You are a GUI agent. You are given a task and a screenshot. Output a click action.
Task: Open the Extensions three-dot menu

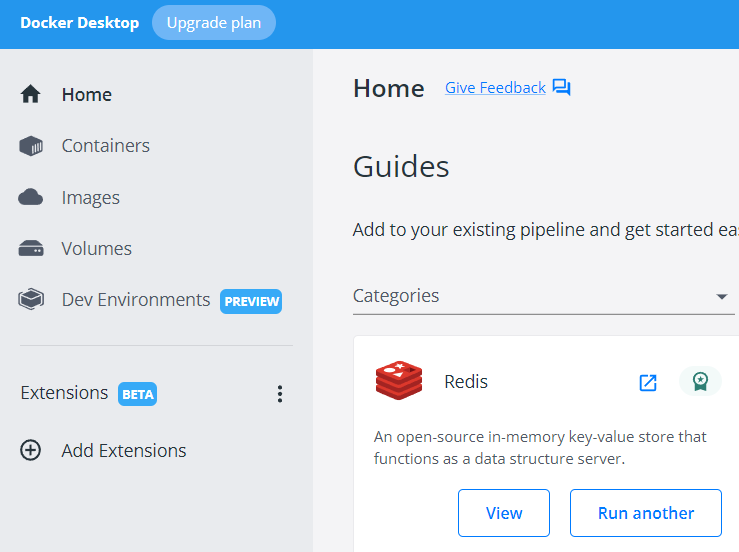pos(280,394)
